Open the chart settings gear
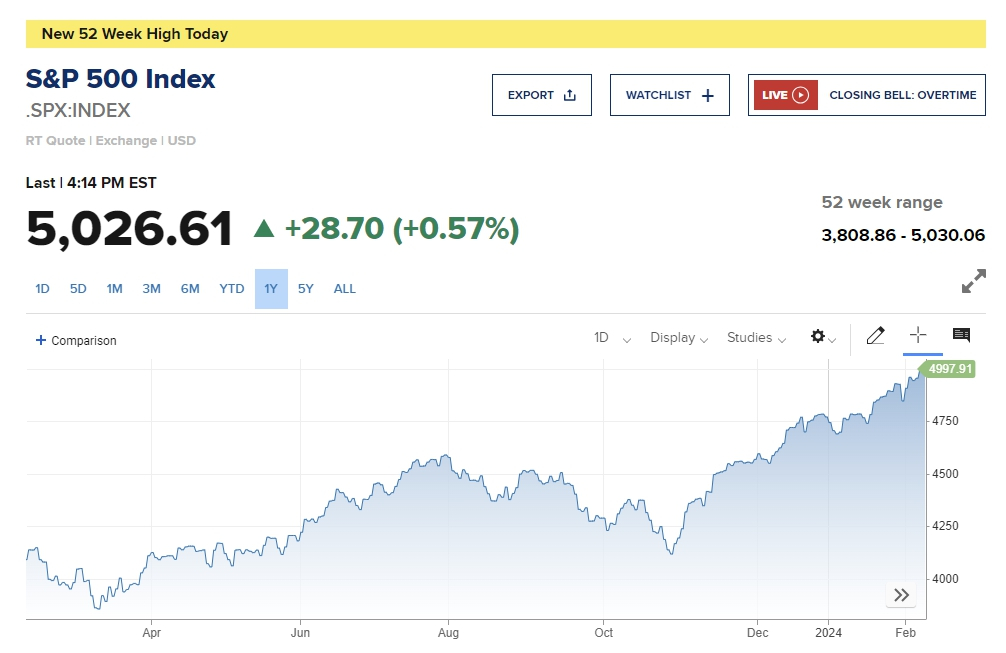Screen dimensions: 1006x653 click(820, 337)
